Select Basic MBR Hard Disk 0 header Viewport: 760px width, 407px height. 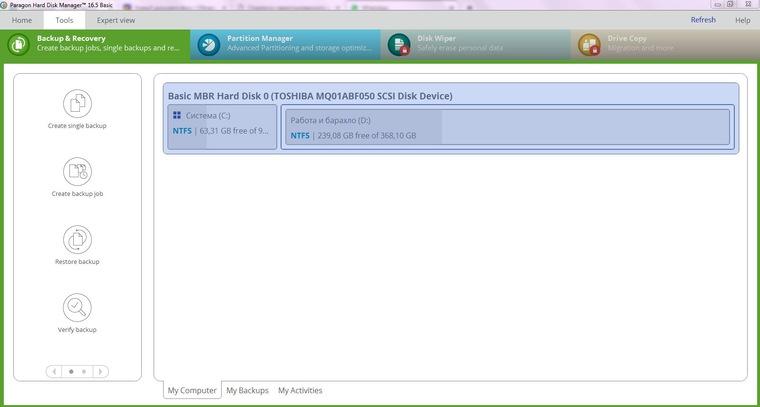(x=310, y=96)
